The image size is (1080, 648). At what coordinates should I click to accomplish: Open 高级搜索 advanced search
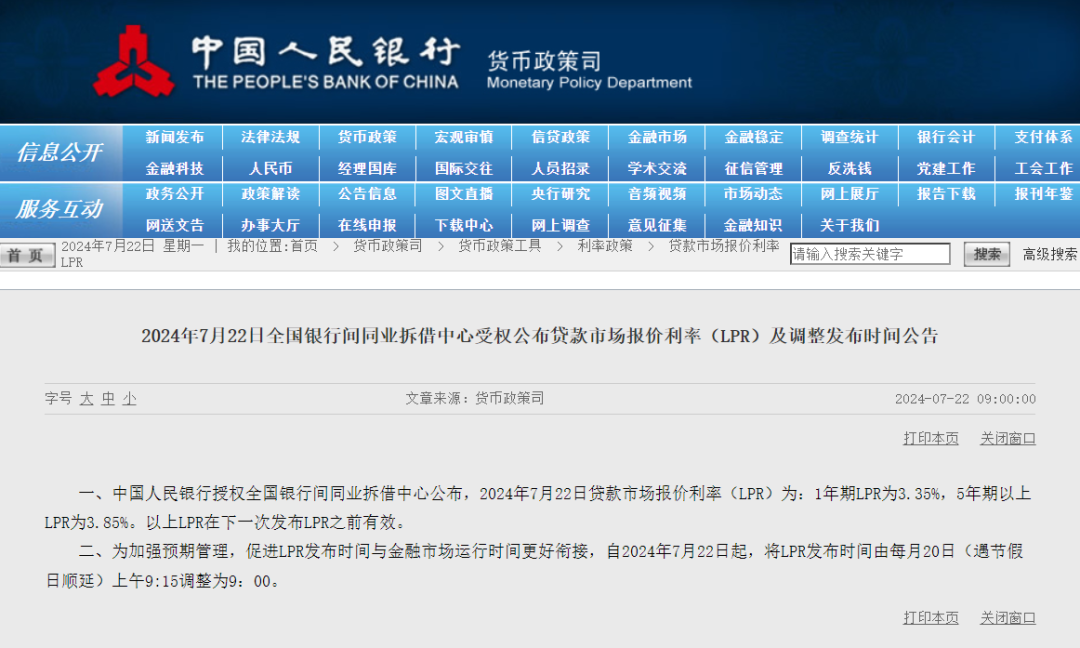[1050, 254]
